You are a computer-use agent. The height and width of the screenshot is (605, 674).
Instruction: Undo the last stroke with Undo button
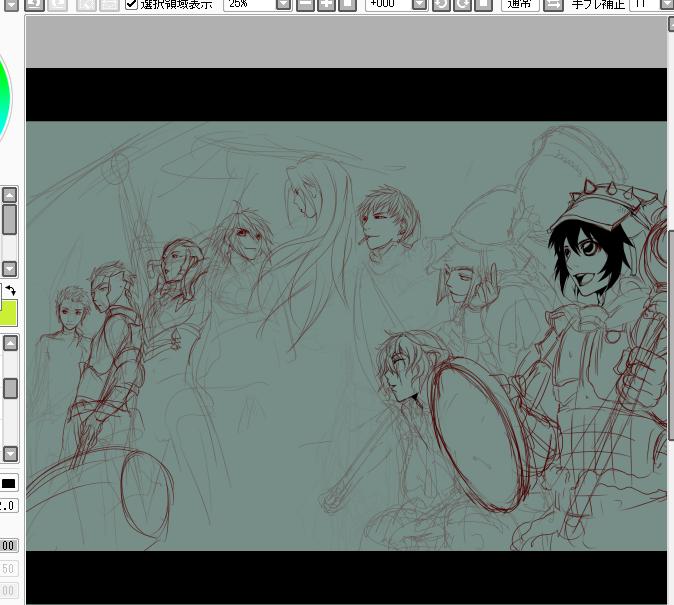coord(35,4)
